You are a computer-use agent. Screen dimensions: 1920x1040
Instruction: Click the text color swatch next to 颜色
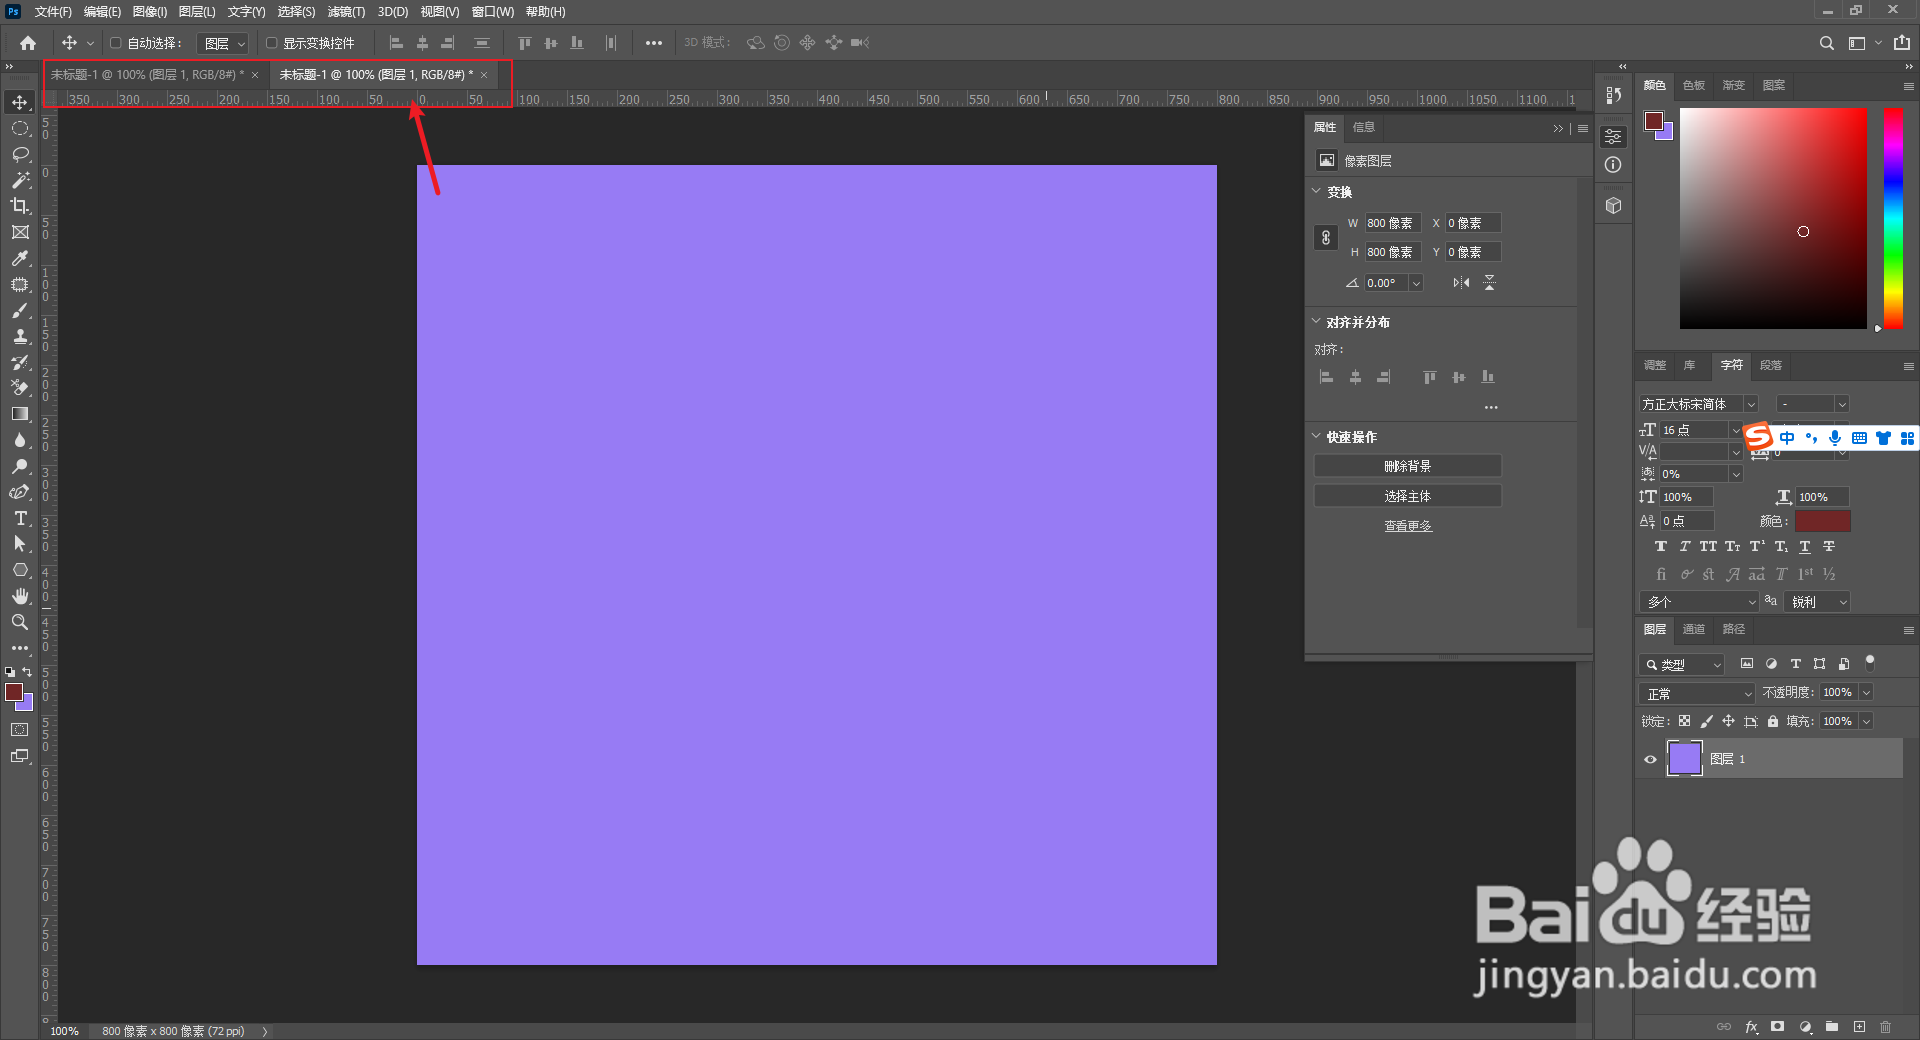click(x=1822, y=521)
